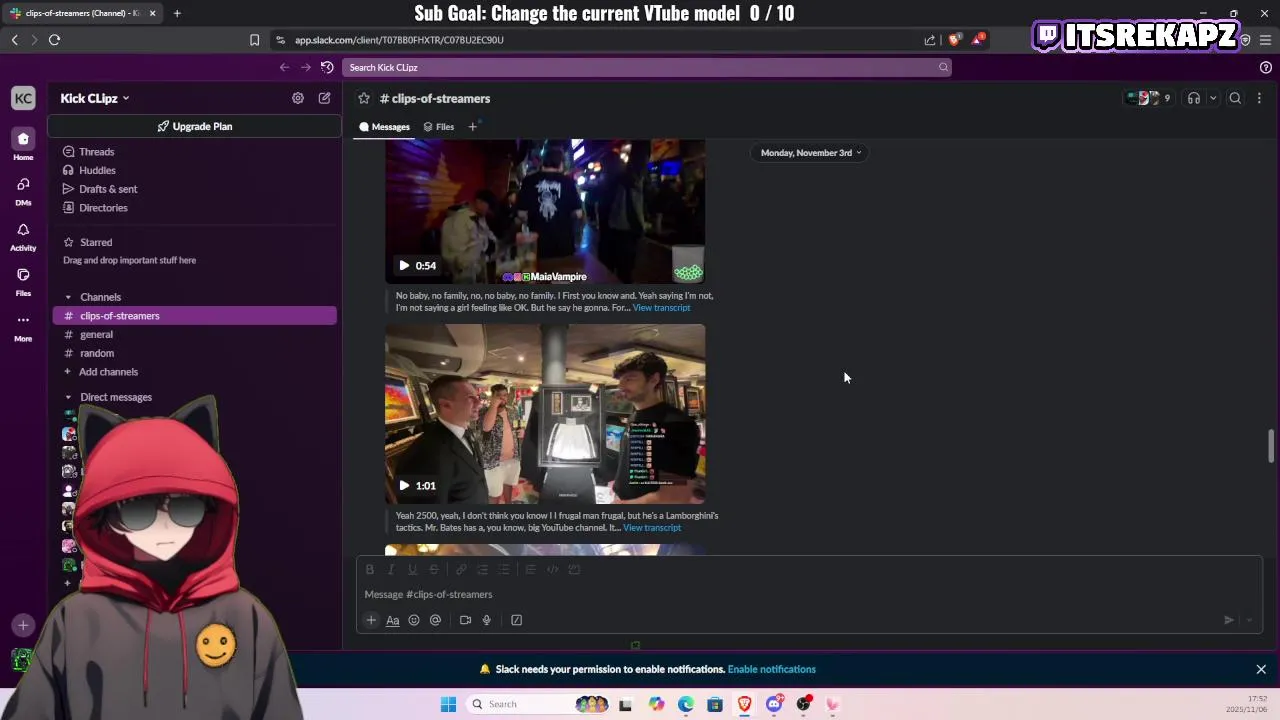The height and width of the screenshot is (720, 1280).
Task: Start a huddle with the headphones icon
Action: (1194, 98)
